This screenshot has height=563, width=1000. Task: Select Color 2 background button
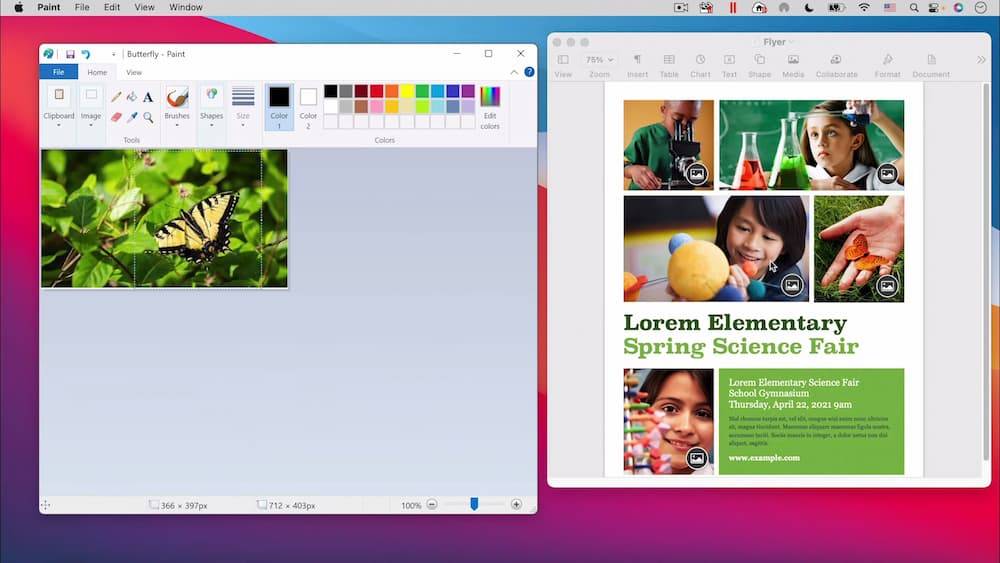(x=308, y=107)
